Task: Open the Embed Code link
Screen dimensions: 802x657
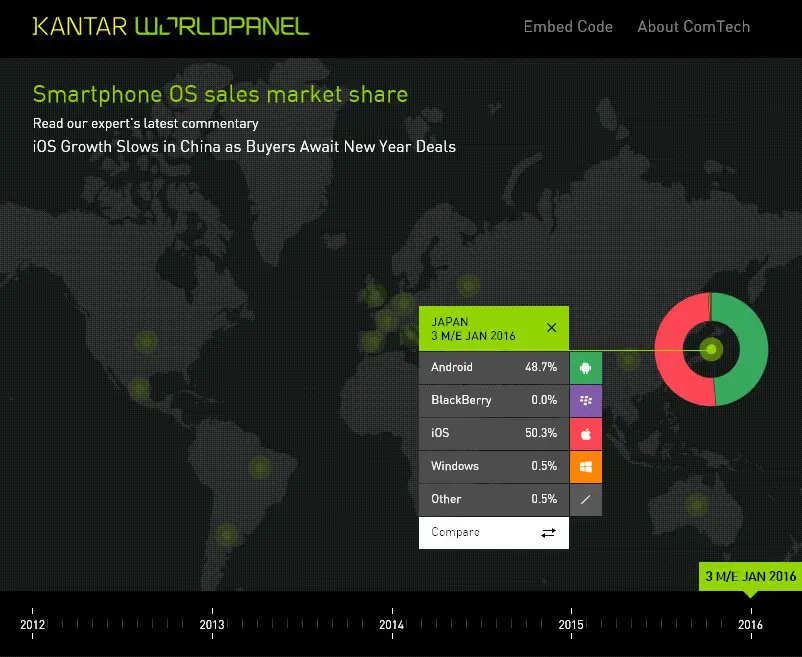Action: tap(568, 27)
